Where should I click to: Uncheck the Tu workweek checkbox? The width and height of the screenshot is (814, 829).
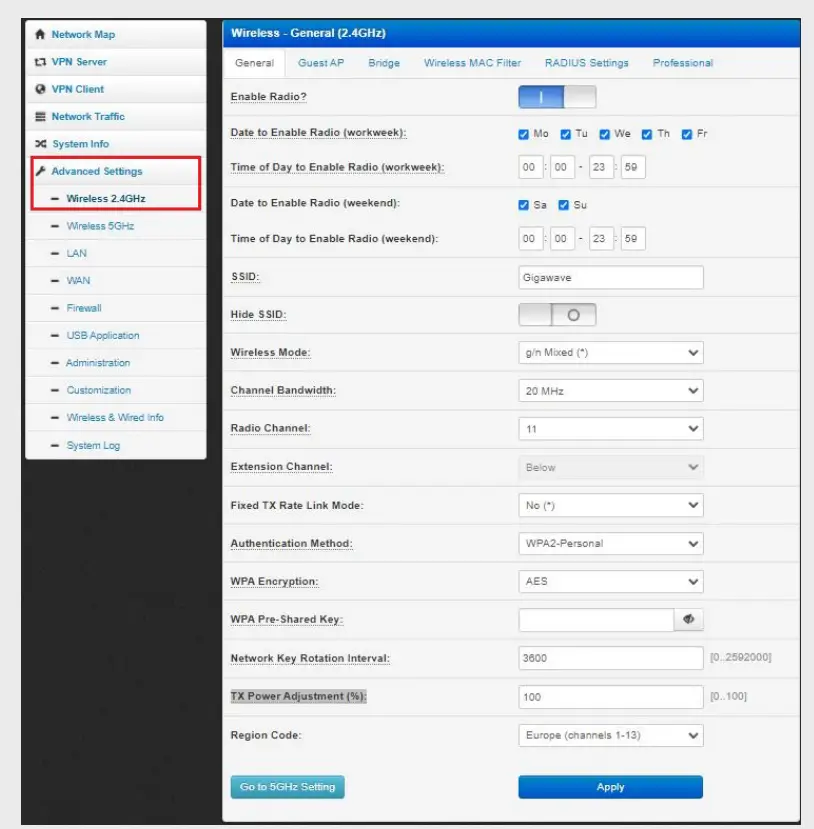pyautogui.click(x=565, y=134)
